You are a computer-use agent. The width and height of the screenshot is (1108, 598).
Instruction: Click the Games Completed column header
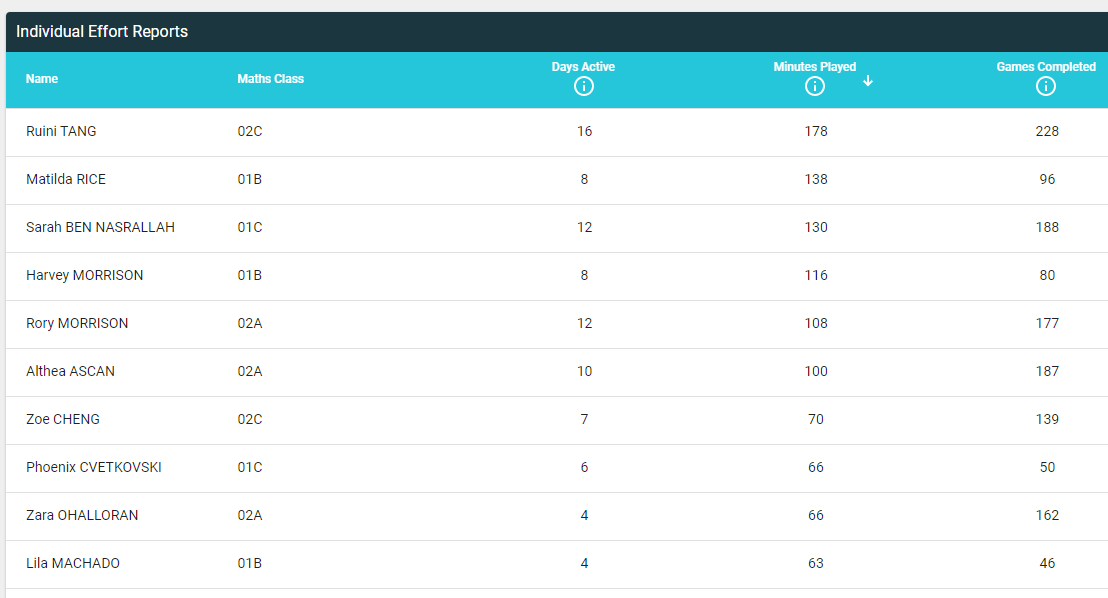[x=1046, y=67]
